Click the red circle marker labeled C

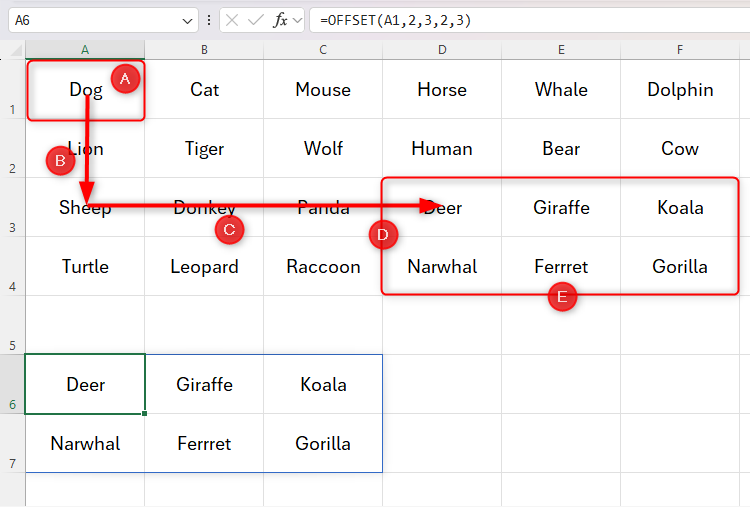(229, 230)
